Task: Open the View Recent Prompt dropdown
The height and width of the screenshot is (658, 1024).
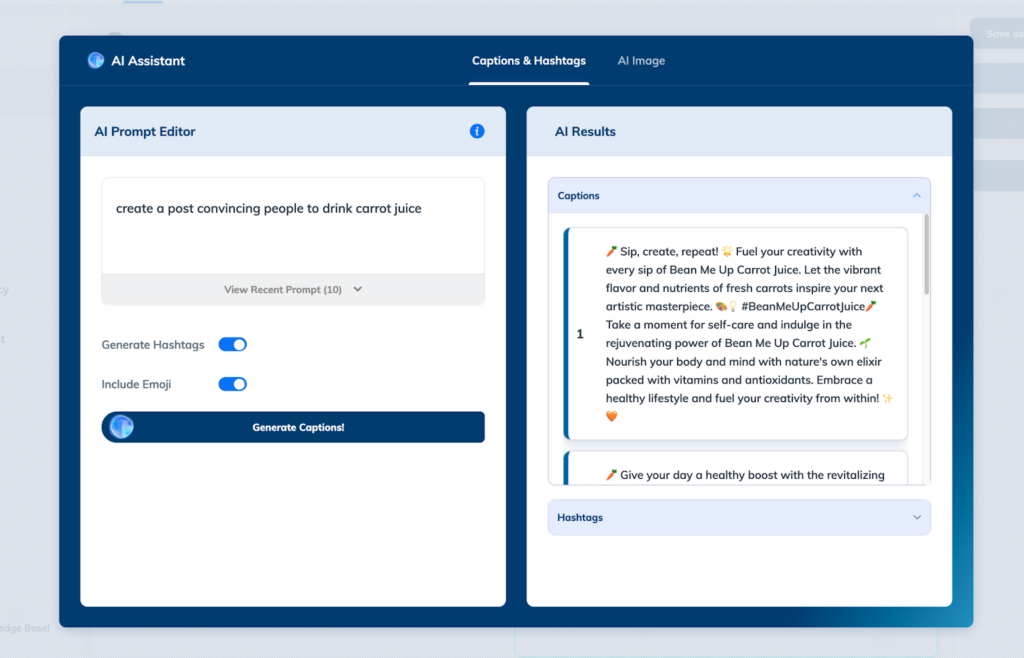Action: pyautogui.click(x=293, y=290)
